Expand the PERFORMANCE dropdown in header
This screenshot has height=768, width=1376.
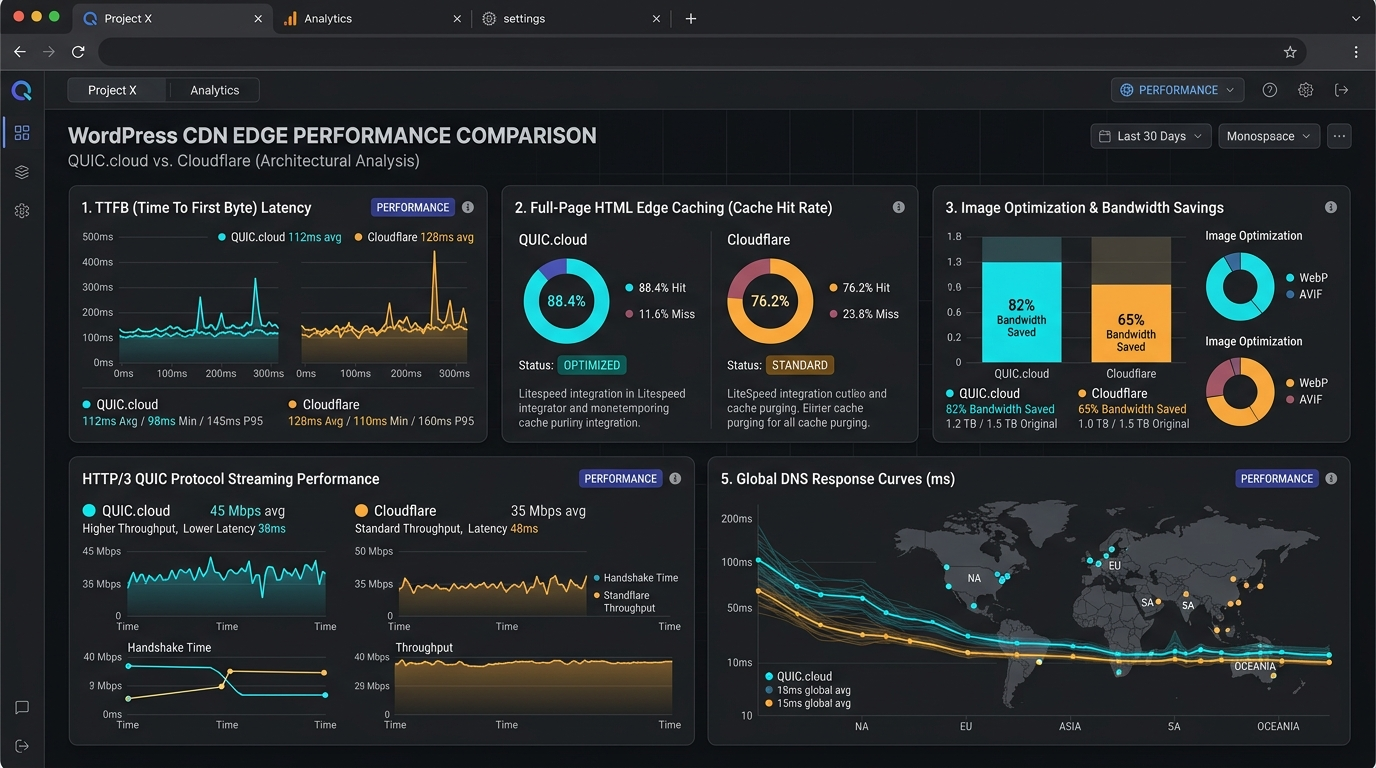tap(1178, 90)
